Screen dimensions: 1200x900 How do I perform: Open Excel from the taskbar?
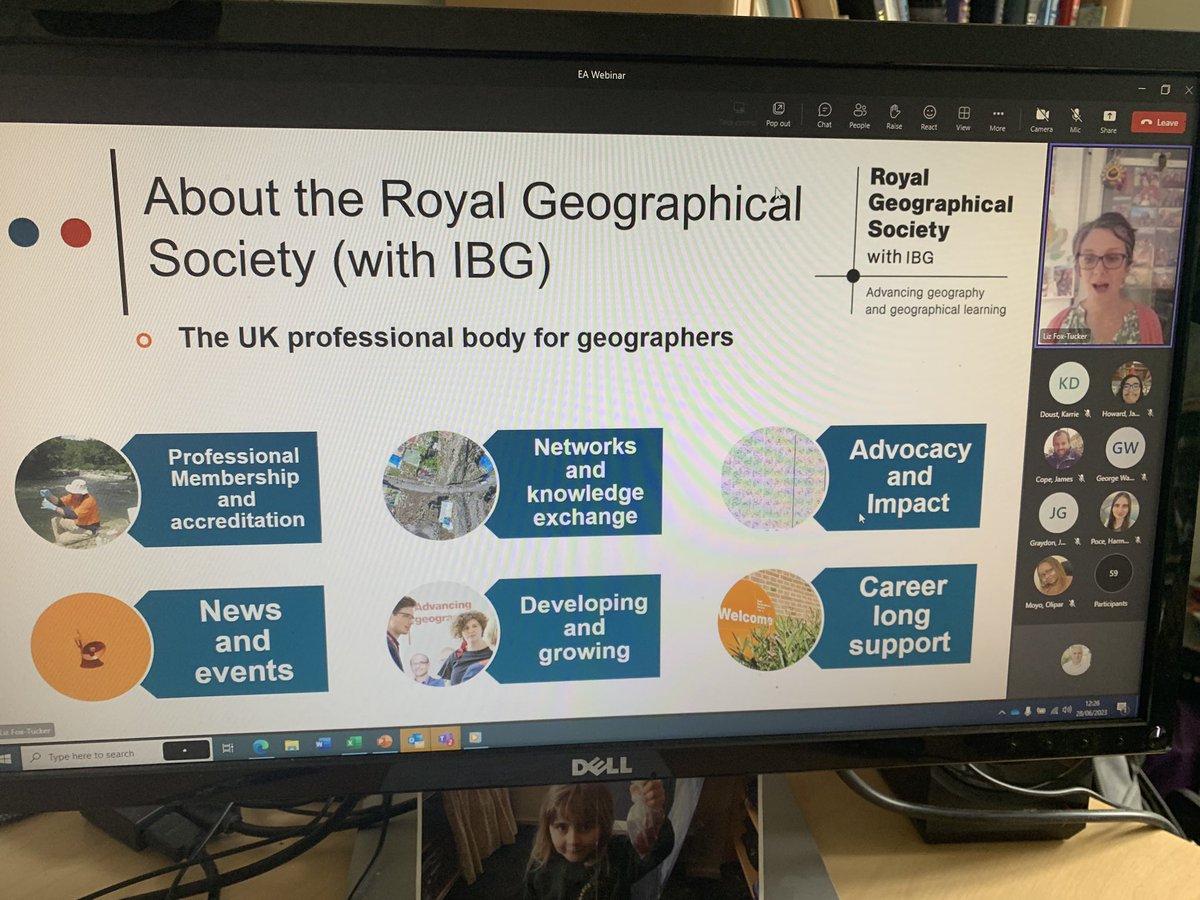click(353, 742)
